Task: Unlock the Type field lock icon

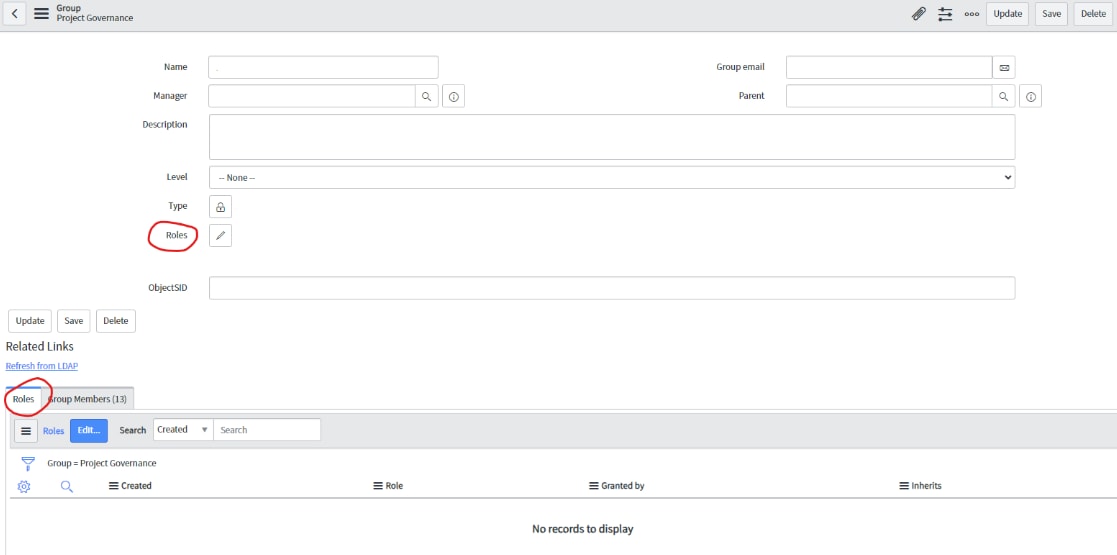Action: click(220, 207)
